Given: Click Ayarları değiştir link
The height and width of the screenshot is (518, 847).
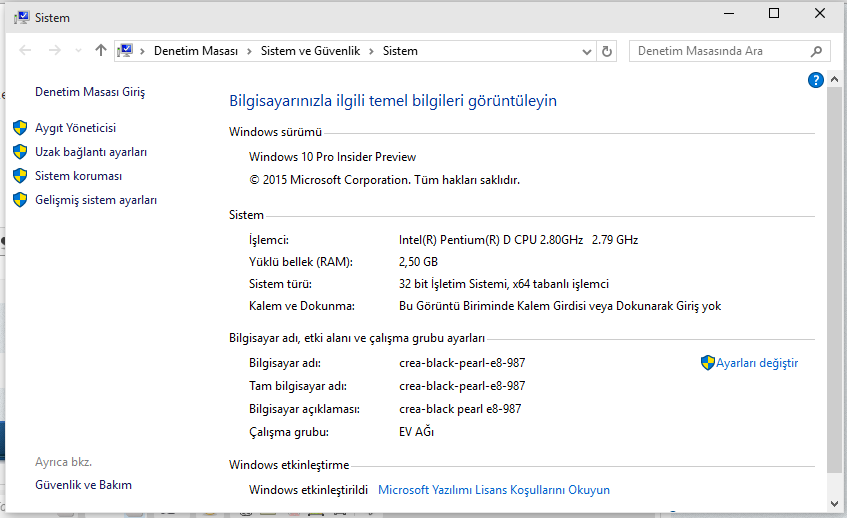Looking at the screenshot, I should pyautogui.click(x=757, y=363).
